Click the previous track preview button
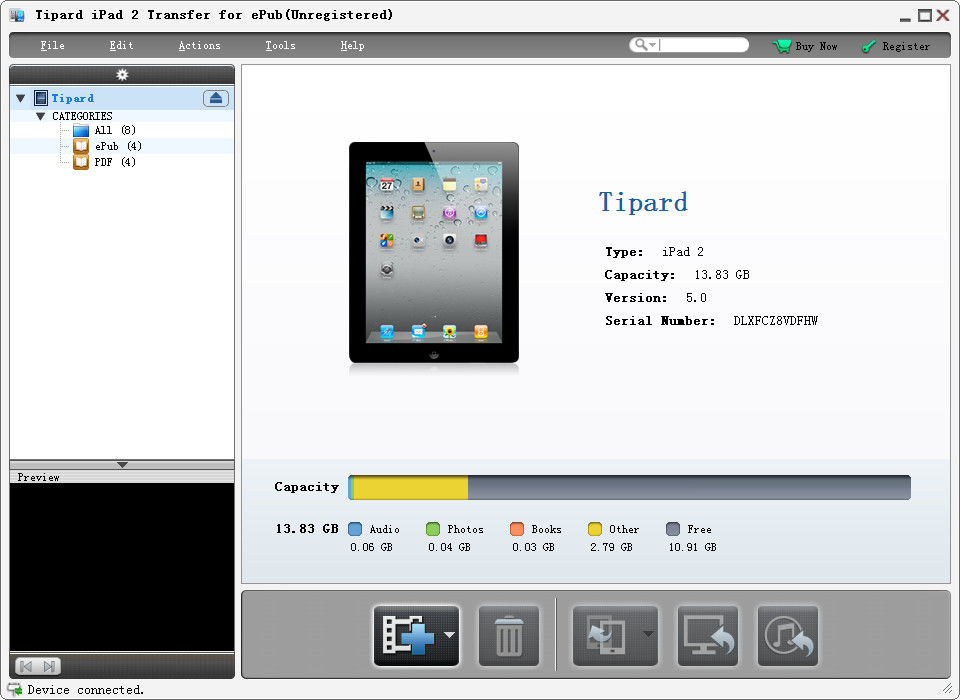 pyautogui.click(x=26, y=666)
